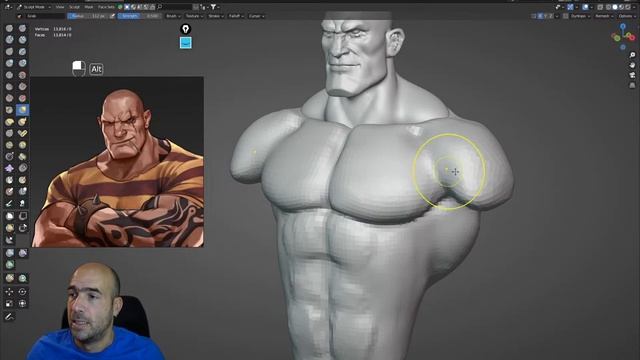Select the Line Project tool
The image size is (640, 360).
(x=9, y=240)
